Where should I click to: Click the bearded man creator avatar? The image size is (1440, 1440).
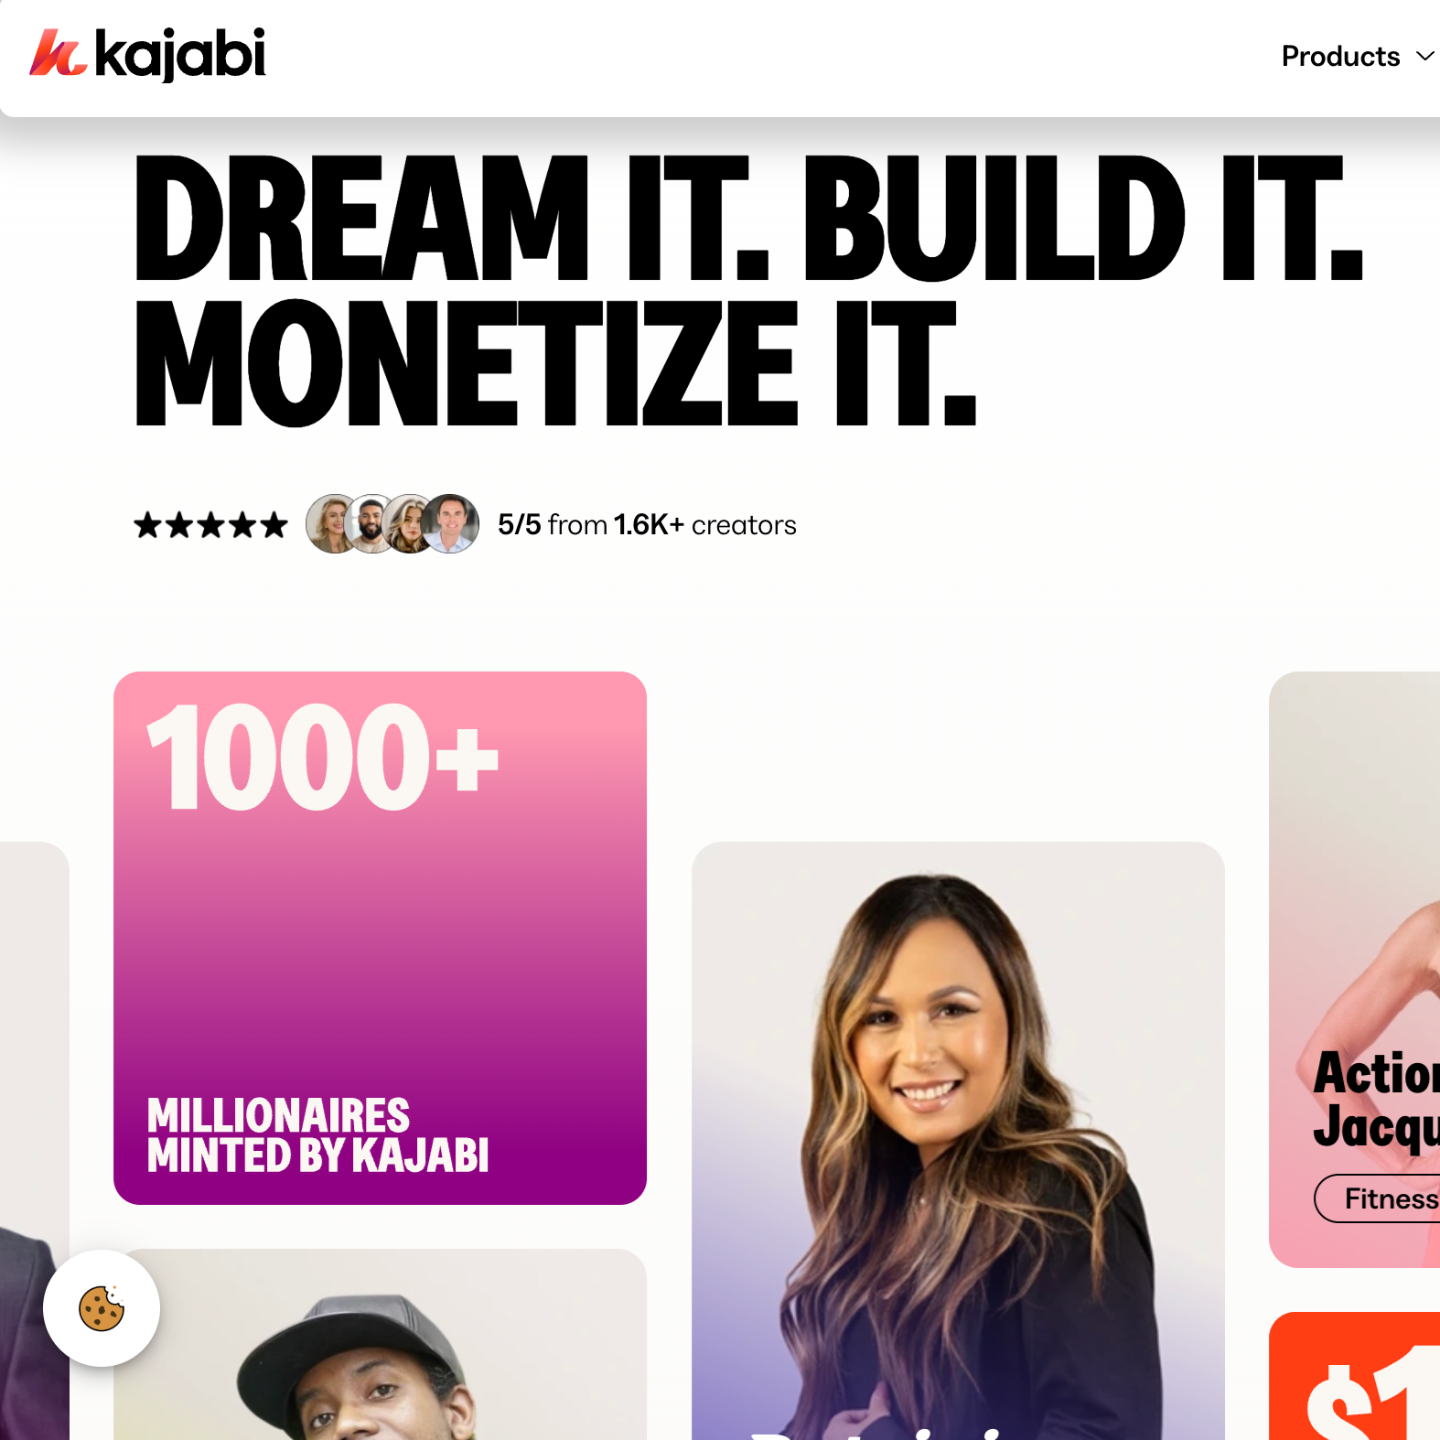click(372, 524)
